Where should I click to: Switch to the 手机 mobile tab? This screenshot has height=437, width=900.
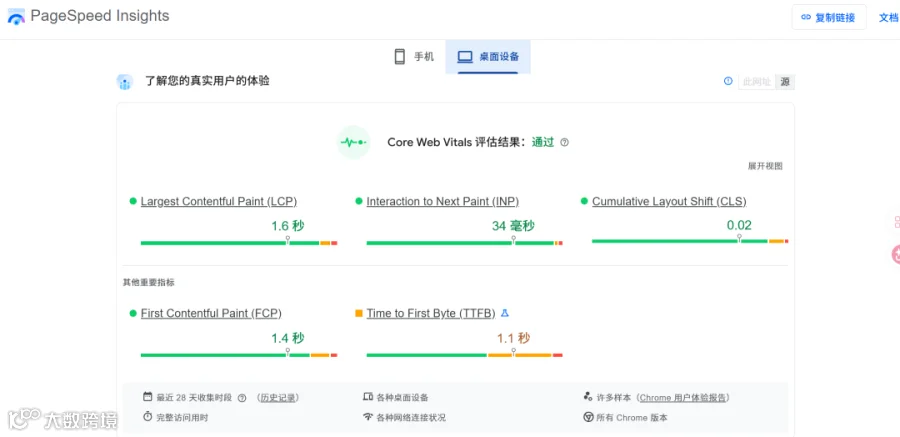tap(414, 57)
